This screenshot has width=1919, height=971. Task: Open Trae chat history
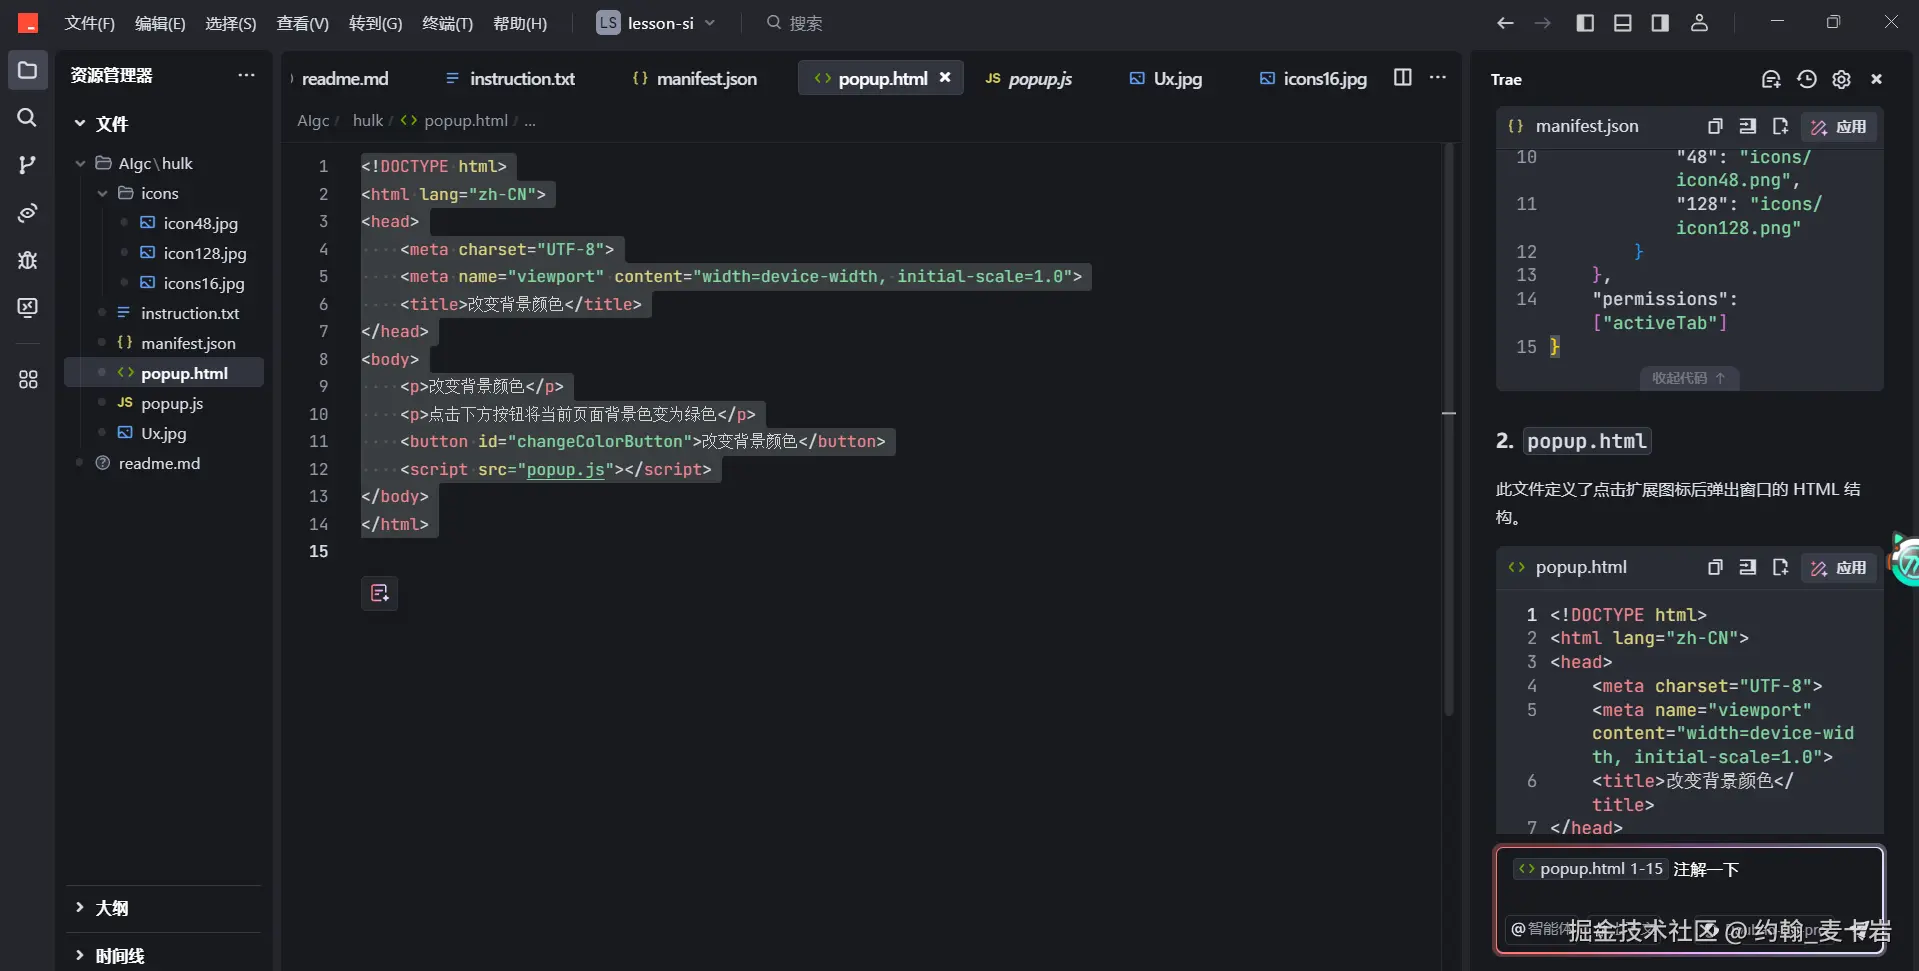tap(1806, 79)
